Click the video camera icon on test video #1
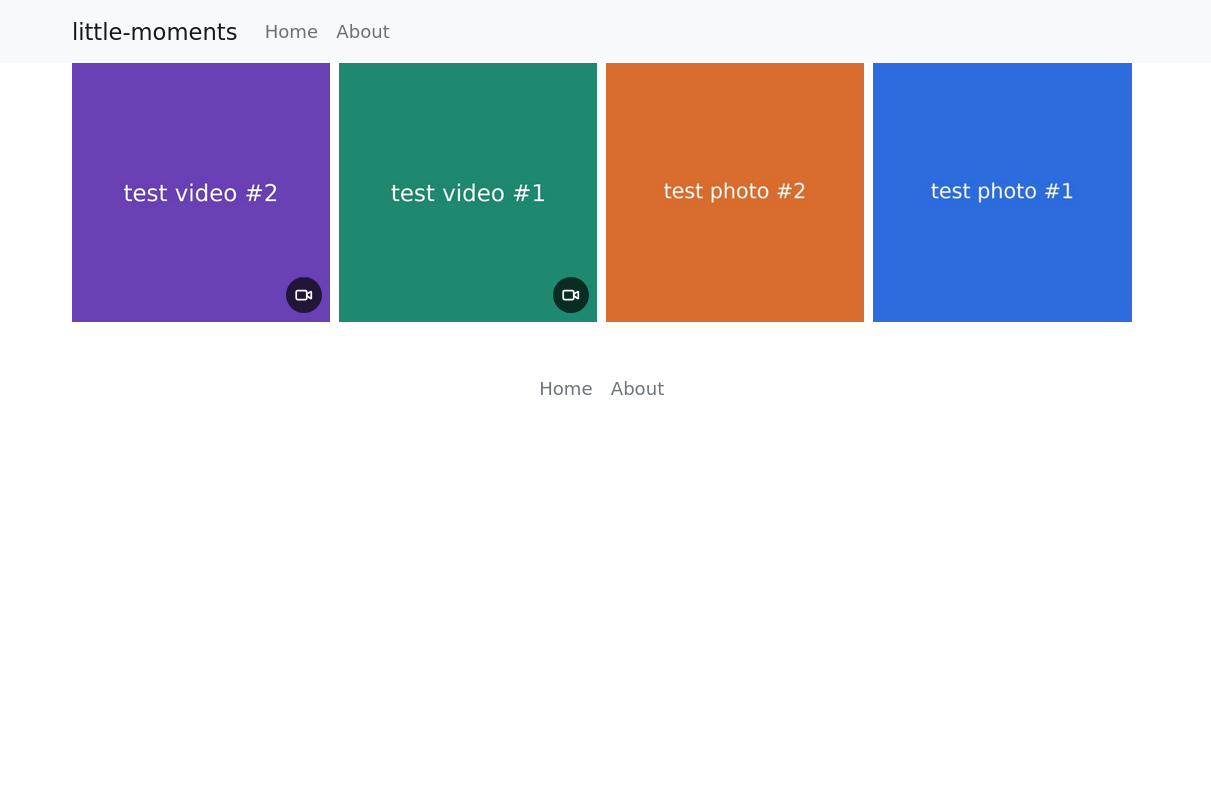This screenshot has height=799, width=1211. (x=571, y=295)
